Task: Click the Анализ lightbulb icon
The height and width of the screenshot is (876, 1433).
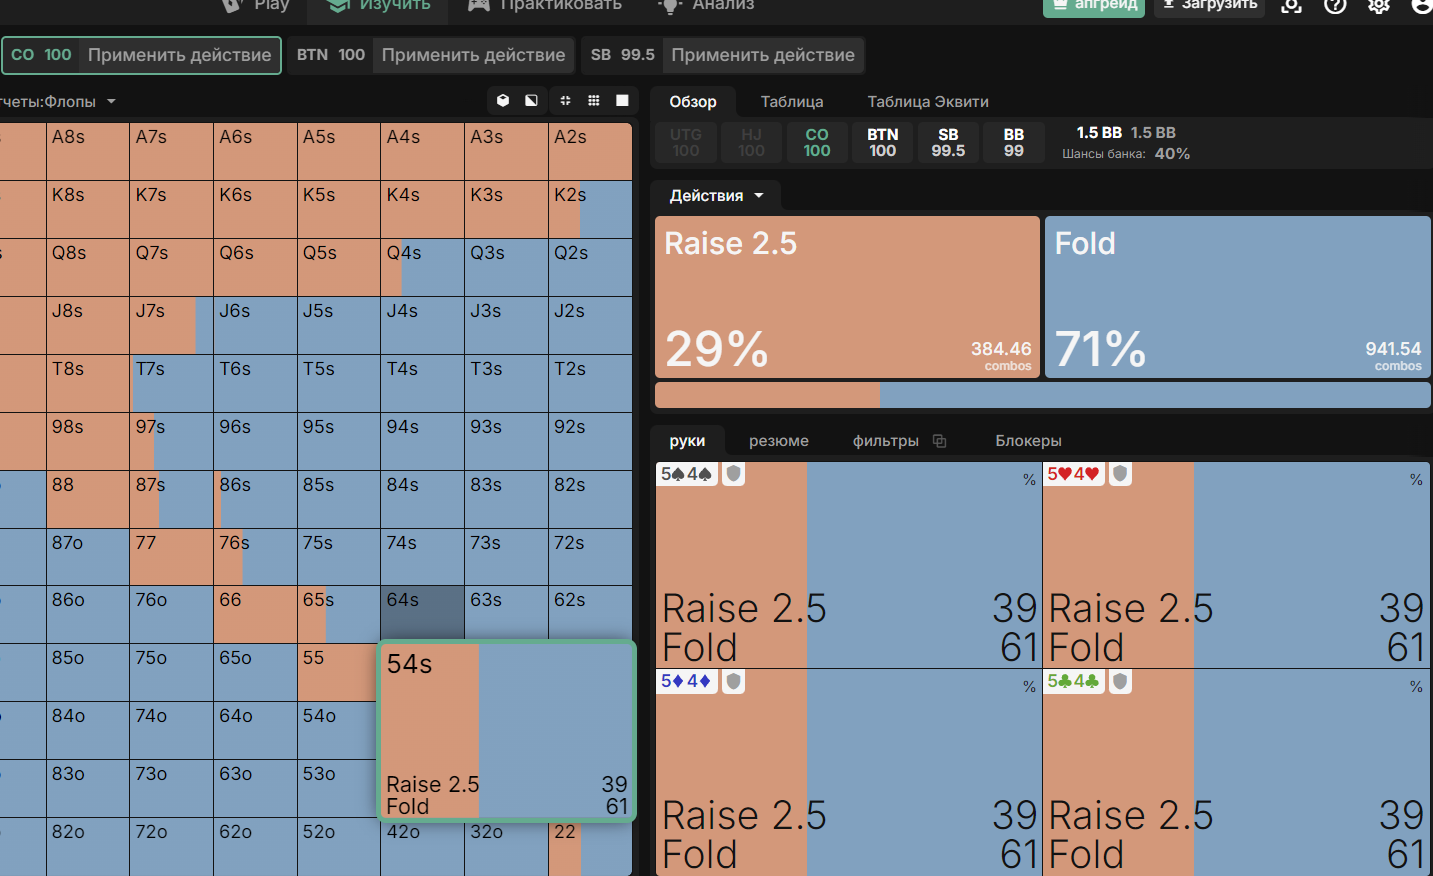Action: point(669,5)
